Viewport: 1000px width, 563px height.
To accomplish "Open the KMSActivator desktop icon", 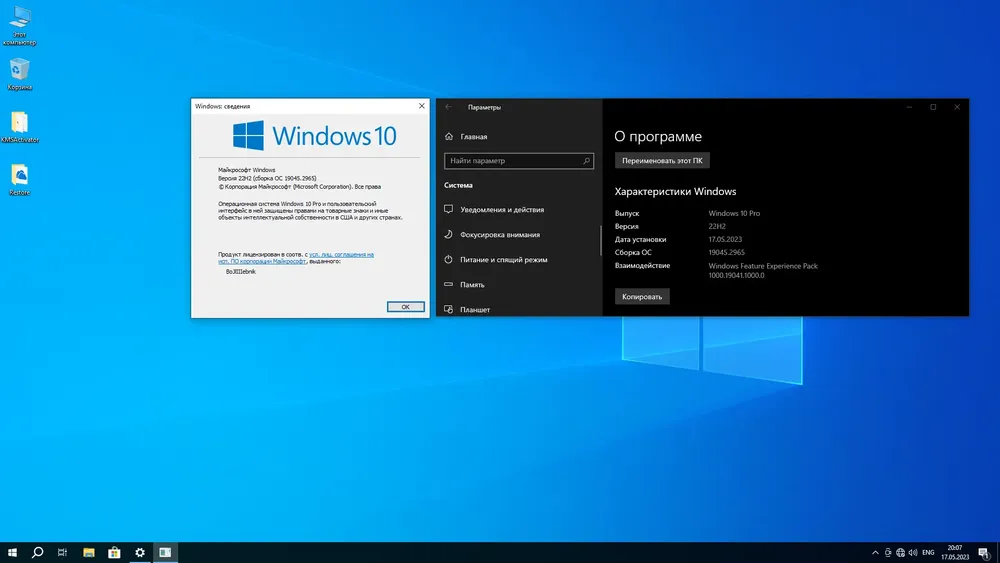I will click(x=20, y=127).
